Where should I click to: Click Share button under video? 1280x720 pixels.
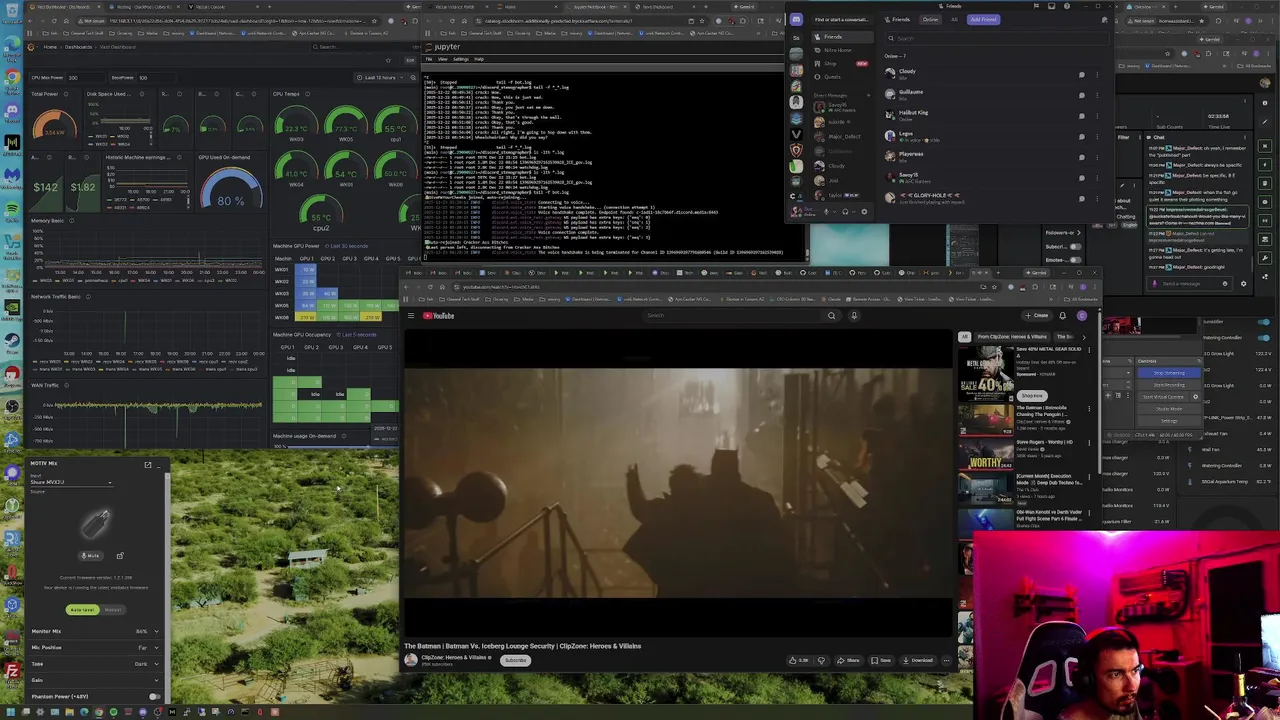pos(849,660)
